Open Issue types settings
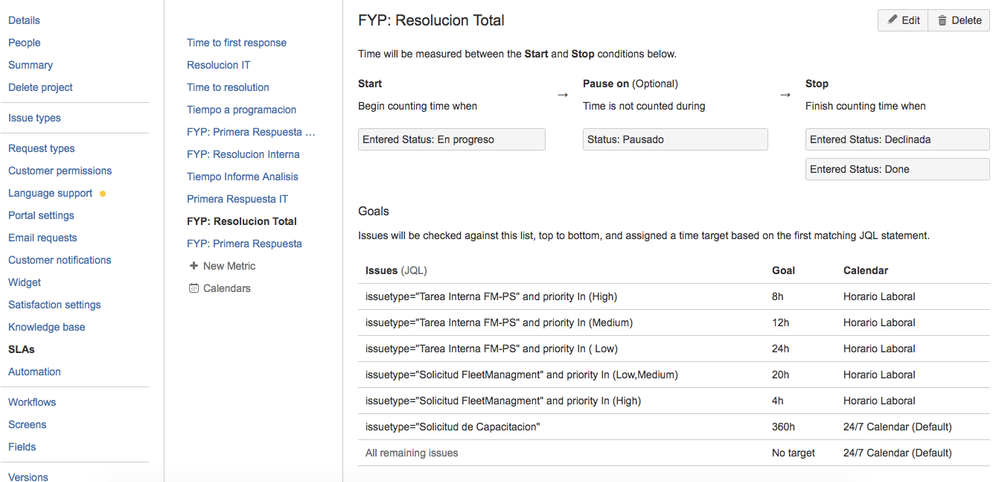Viewport: 999px width, 482px height. 34,118
